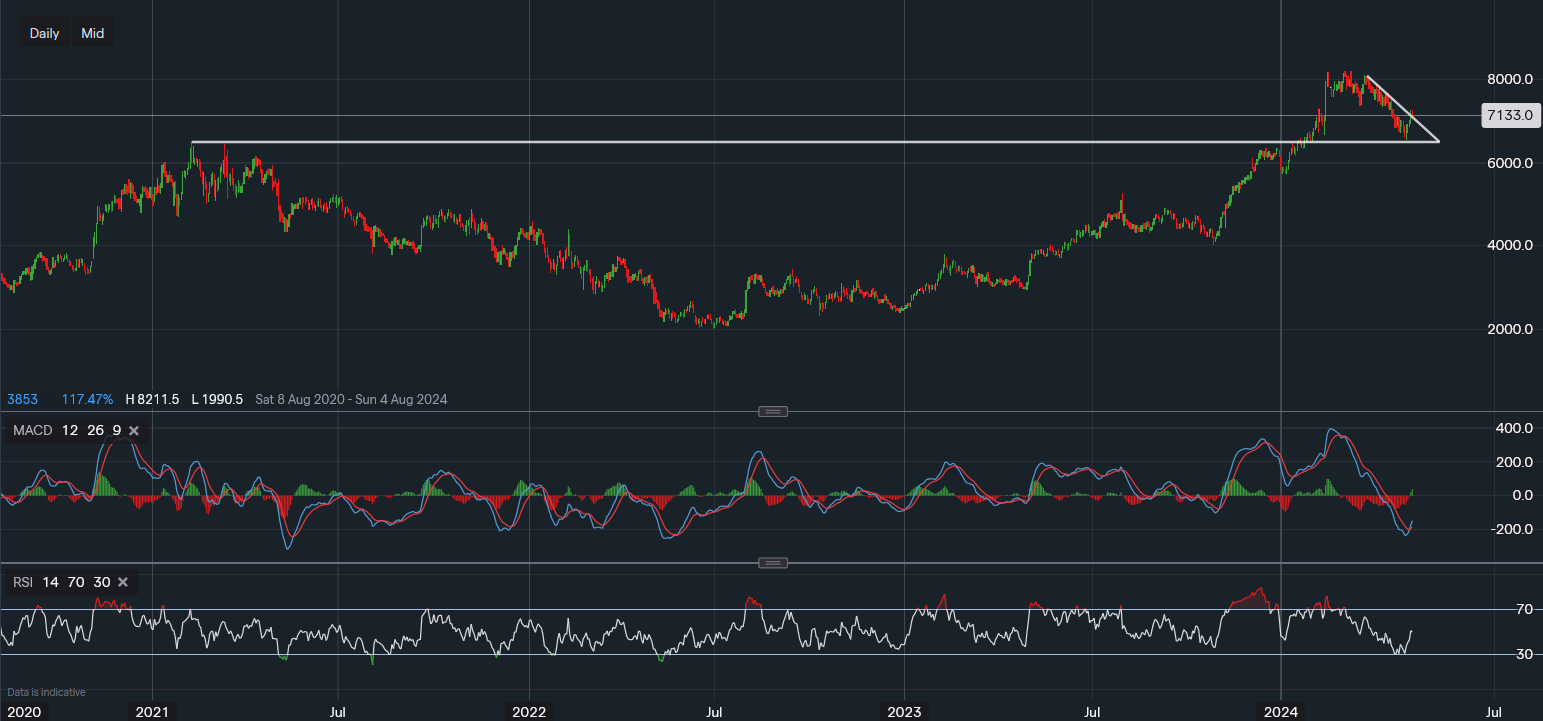Click the 2022 marker on the time axis
The height and width of the screenshot is (721, 1543).
pyautogui.click(x=528, y=712)
